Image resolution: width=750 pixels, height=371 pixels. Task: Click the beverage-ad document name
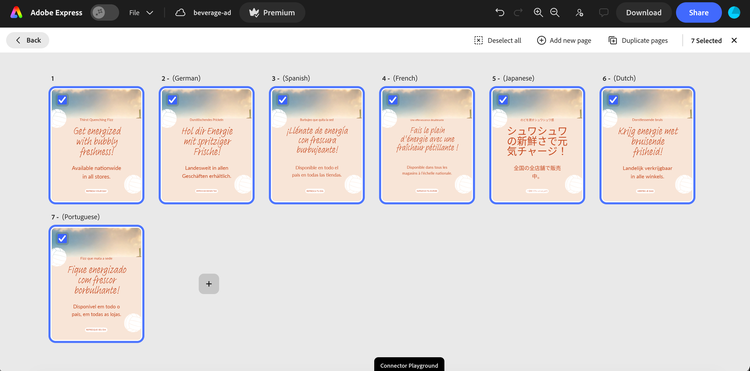pos(212,13)
